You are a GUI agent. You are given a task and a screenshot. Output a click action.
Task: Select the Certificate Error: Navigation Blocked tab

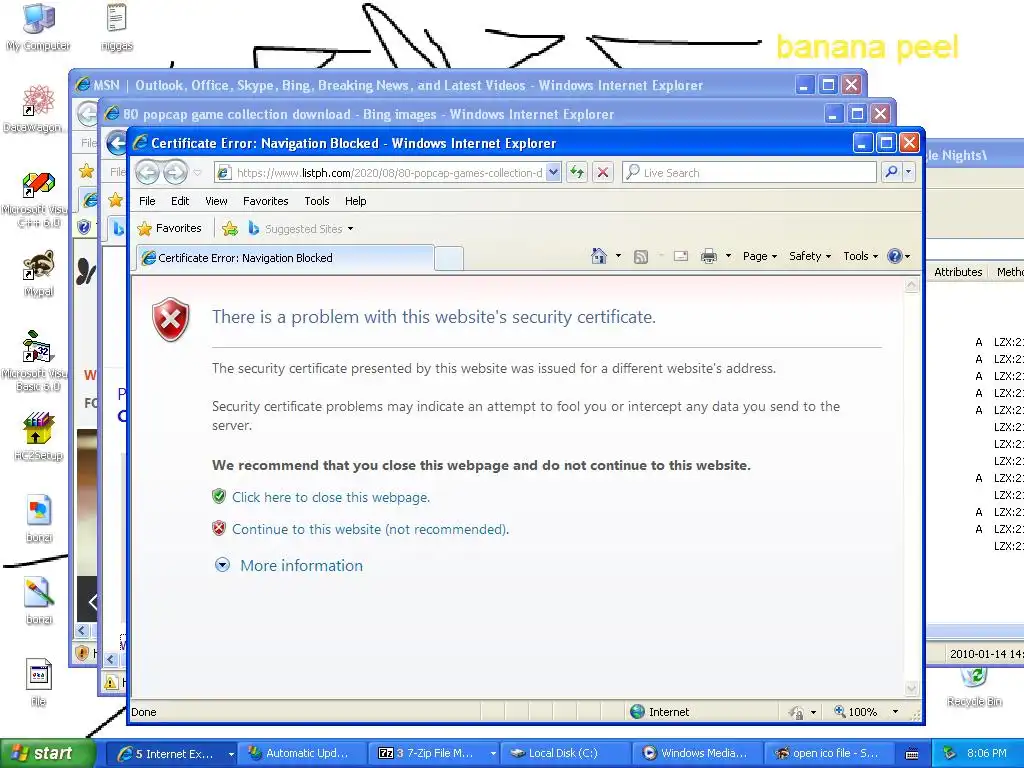pyautogui.click(x=285, y=258)
